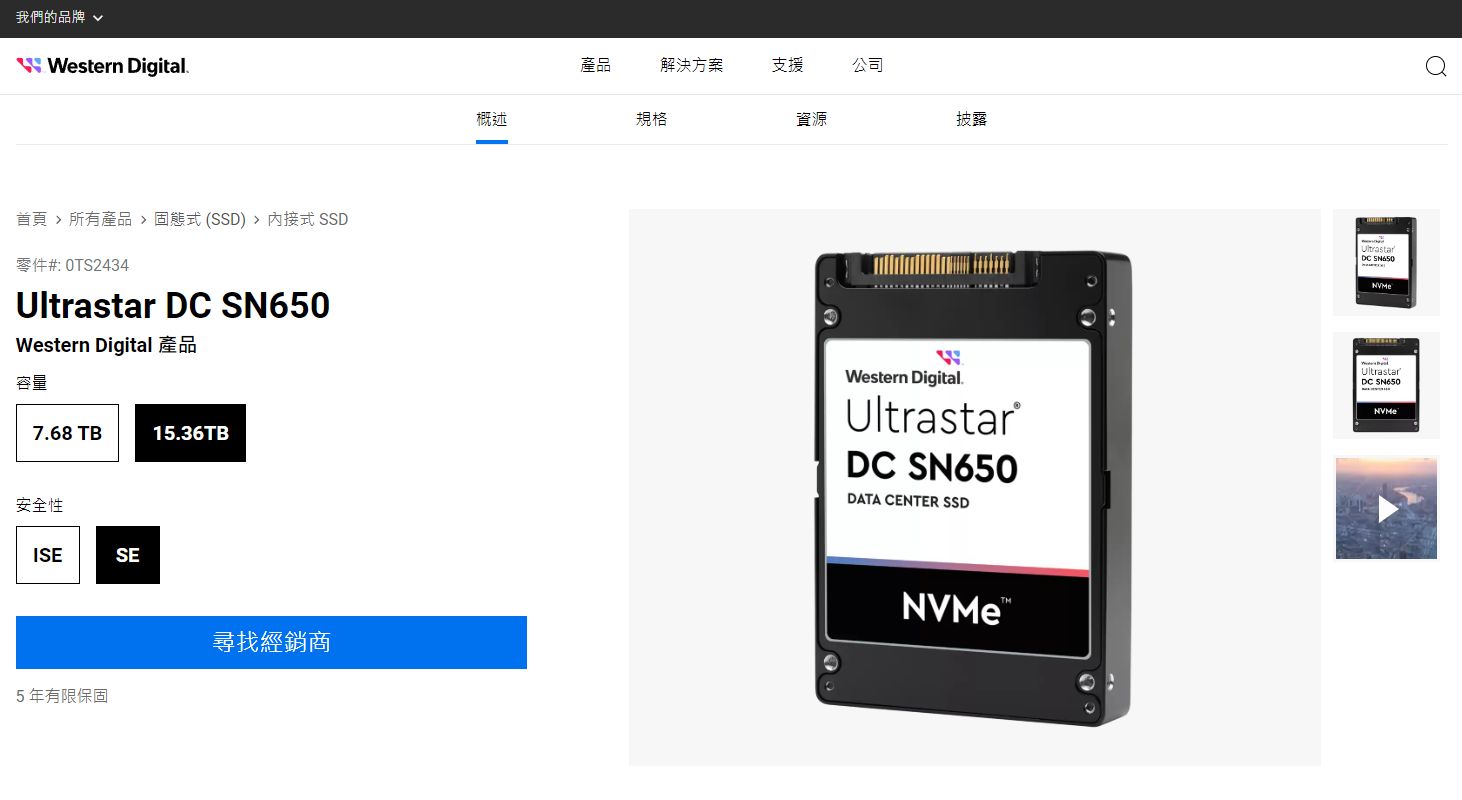The height and width of the screenshot is (800, 1462).
Task: Click the chevron next to 我們的品牌
Action: 97,17
